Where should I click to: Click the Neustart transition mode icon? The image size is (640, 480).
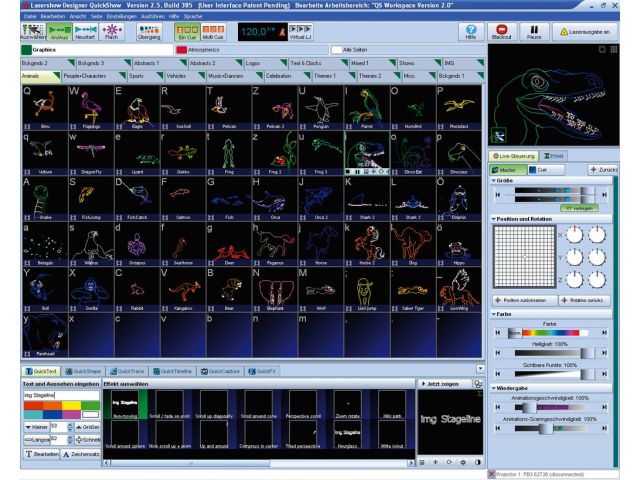point(85,32)
